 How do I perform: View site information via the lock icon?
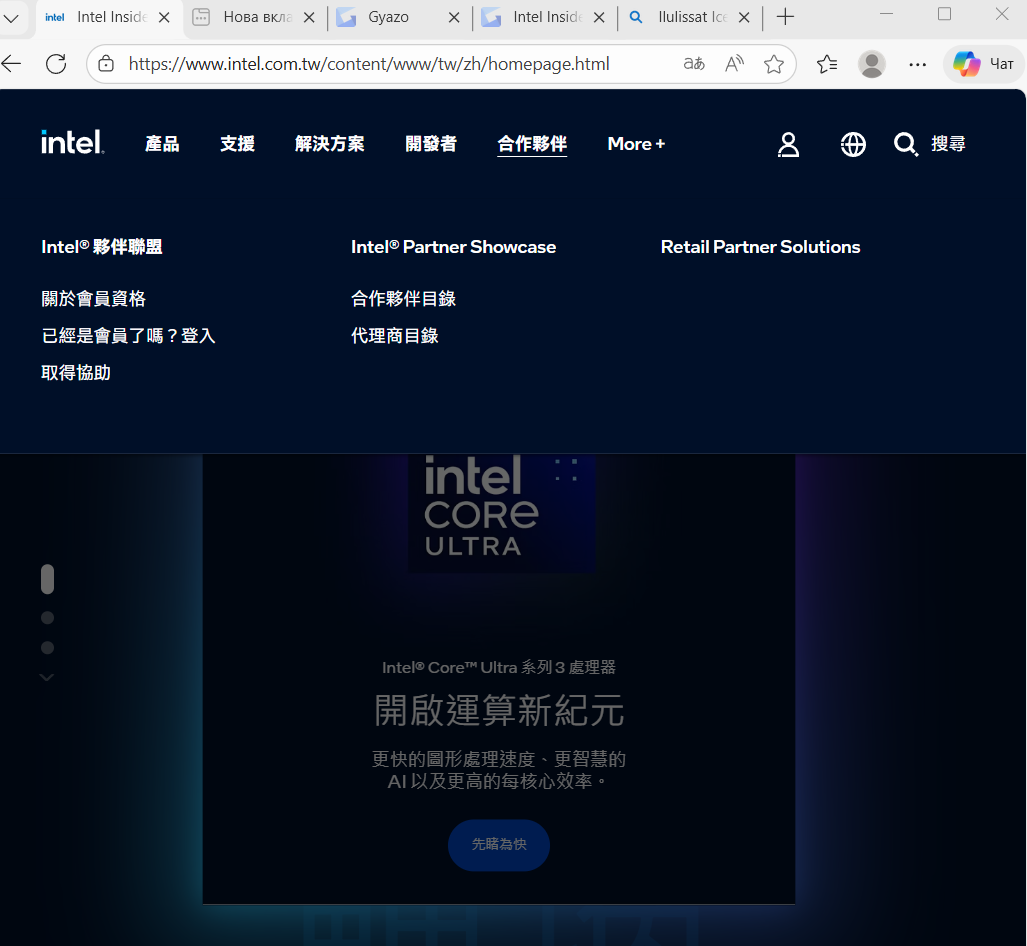106,64
